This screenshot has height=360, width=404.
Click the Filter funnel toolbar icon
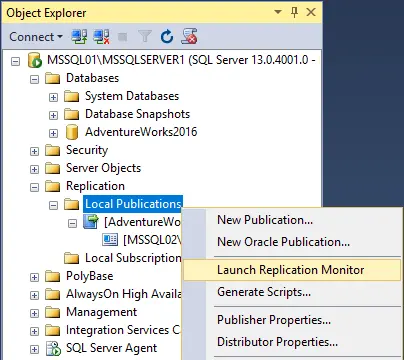coord(145,37)
